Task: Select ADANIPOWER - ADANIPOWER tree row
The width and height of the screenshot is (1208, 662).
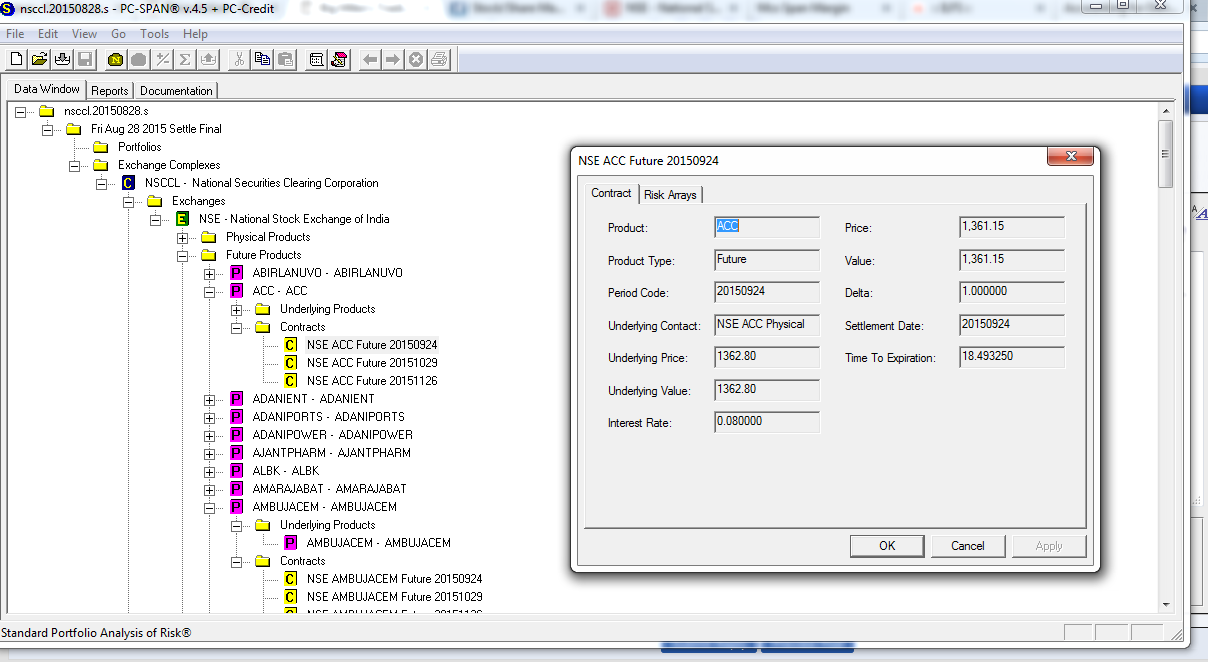Action: (x=332, y=435)
